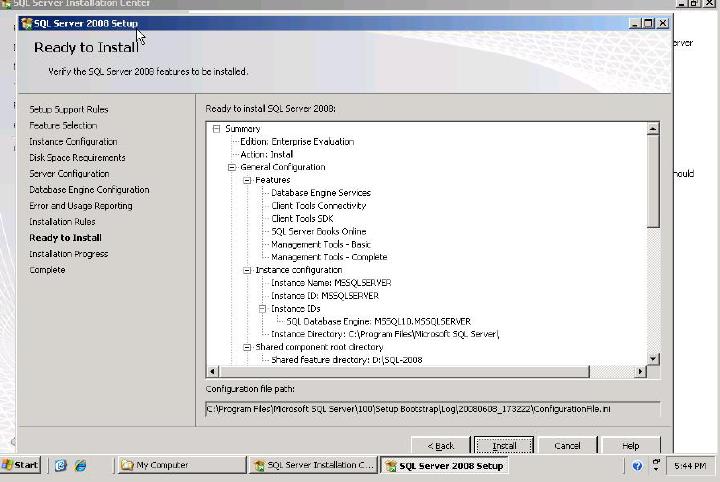Select Feature Selection step
720x482 pixels.
63,125
